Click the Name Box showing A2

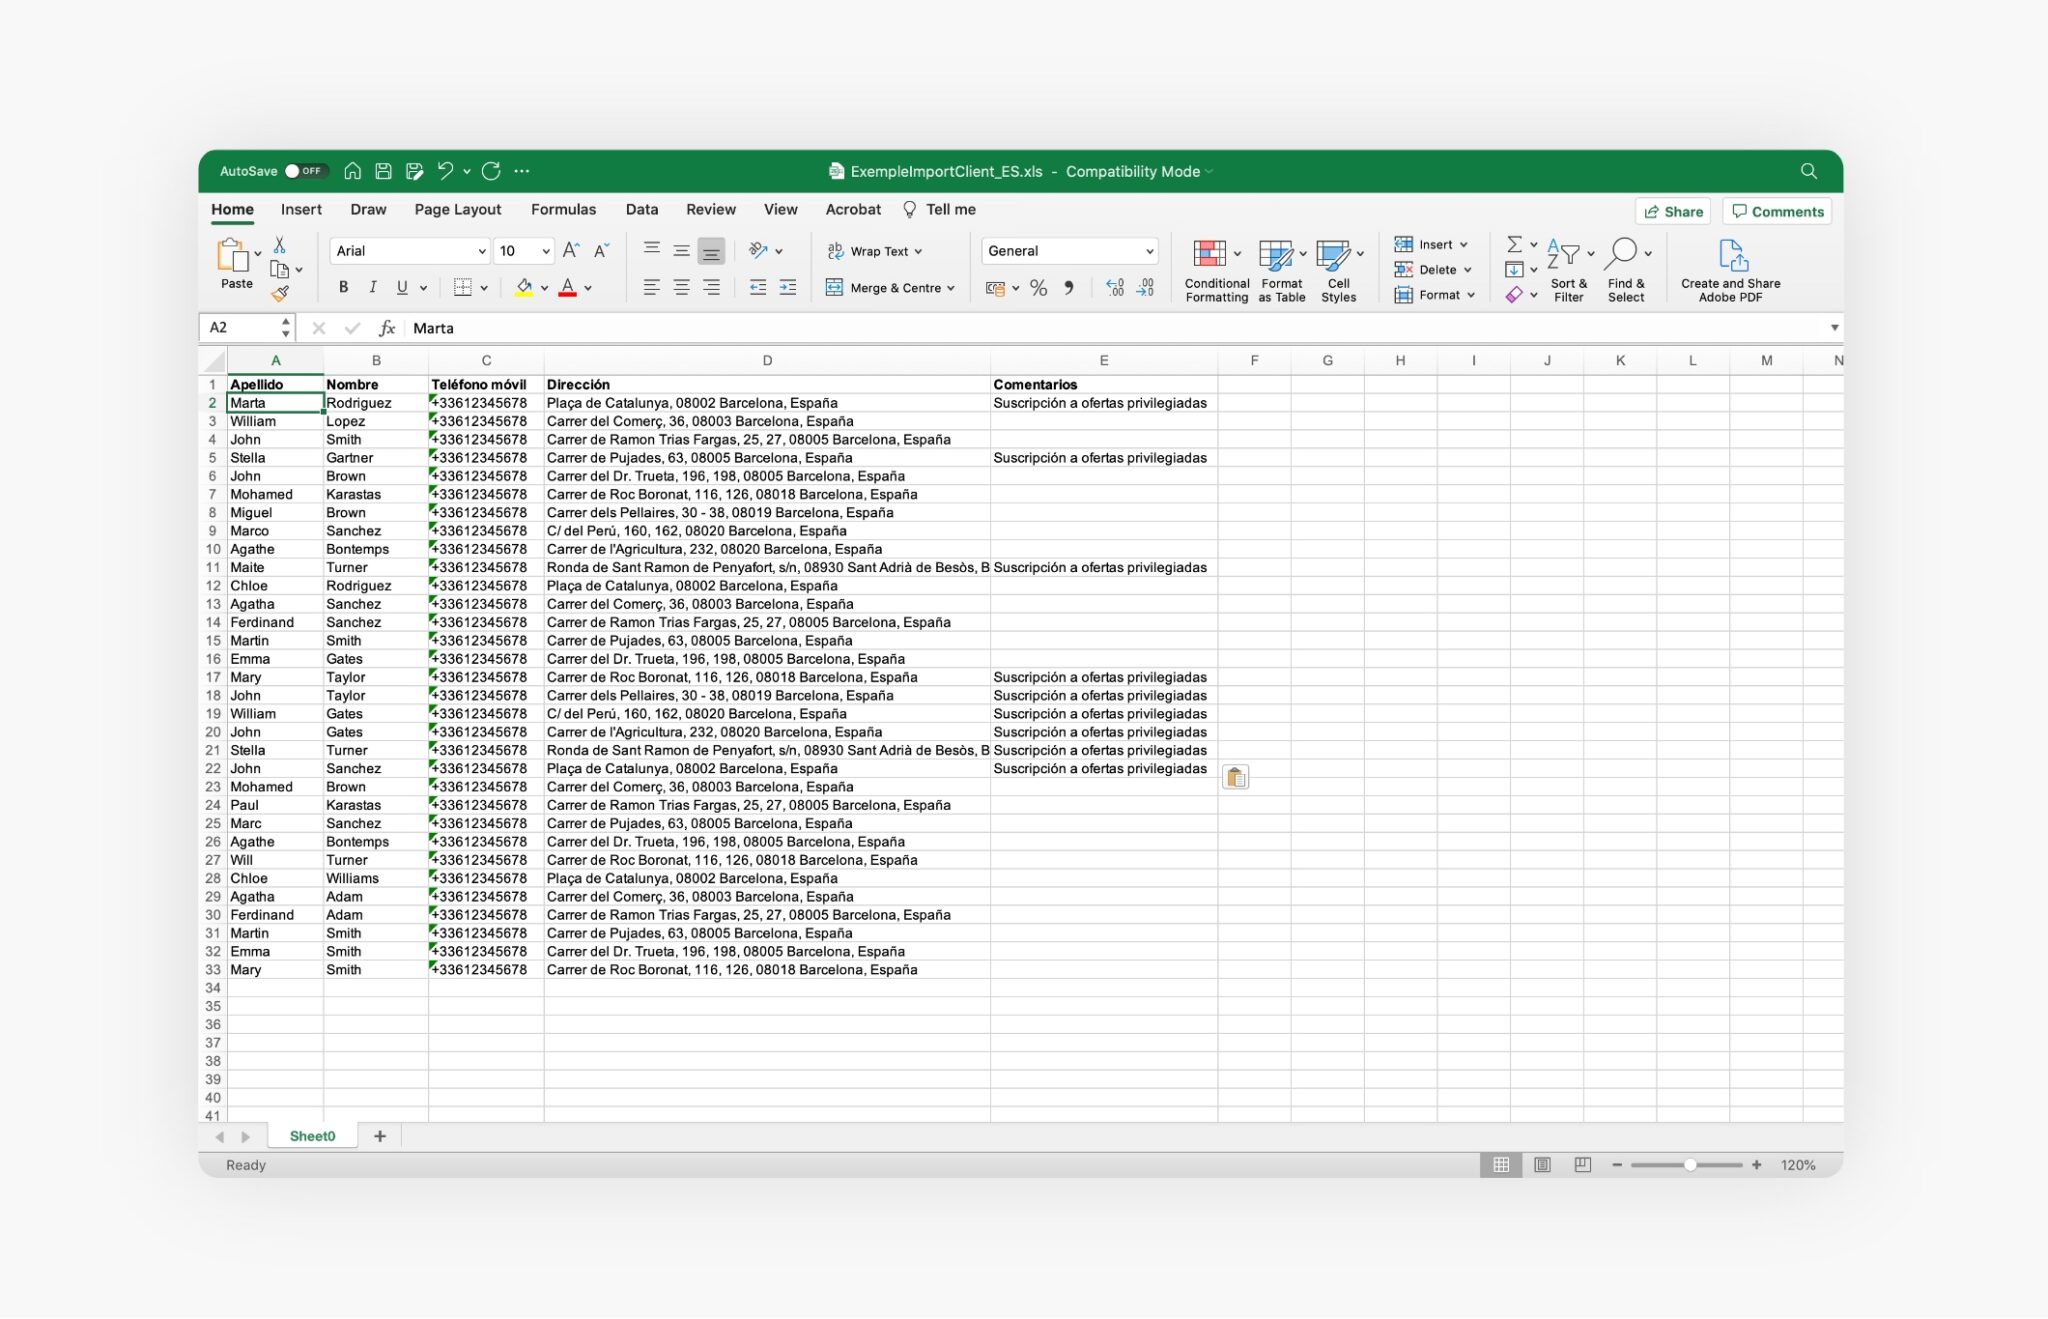click(x=245, y=328)
